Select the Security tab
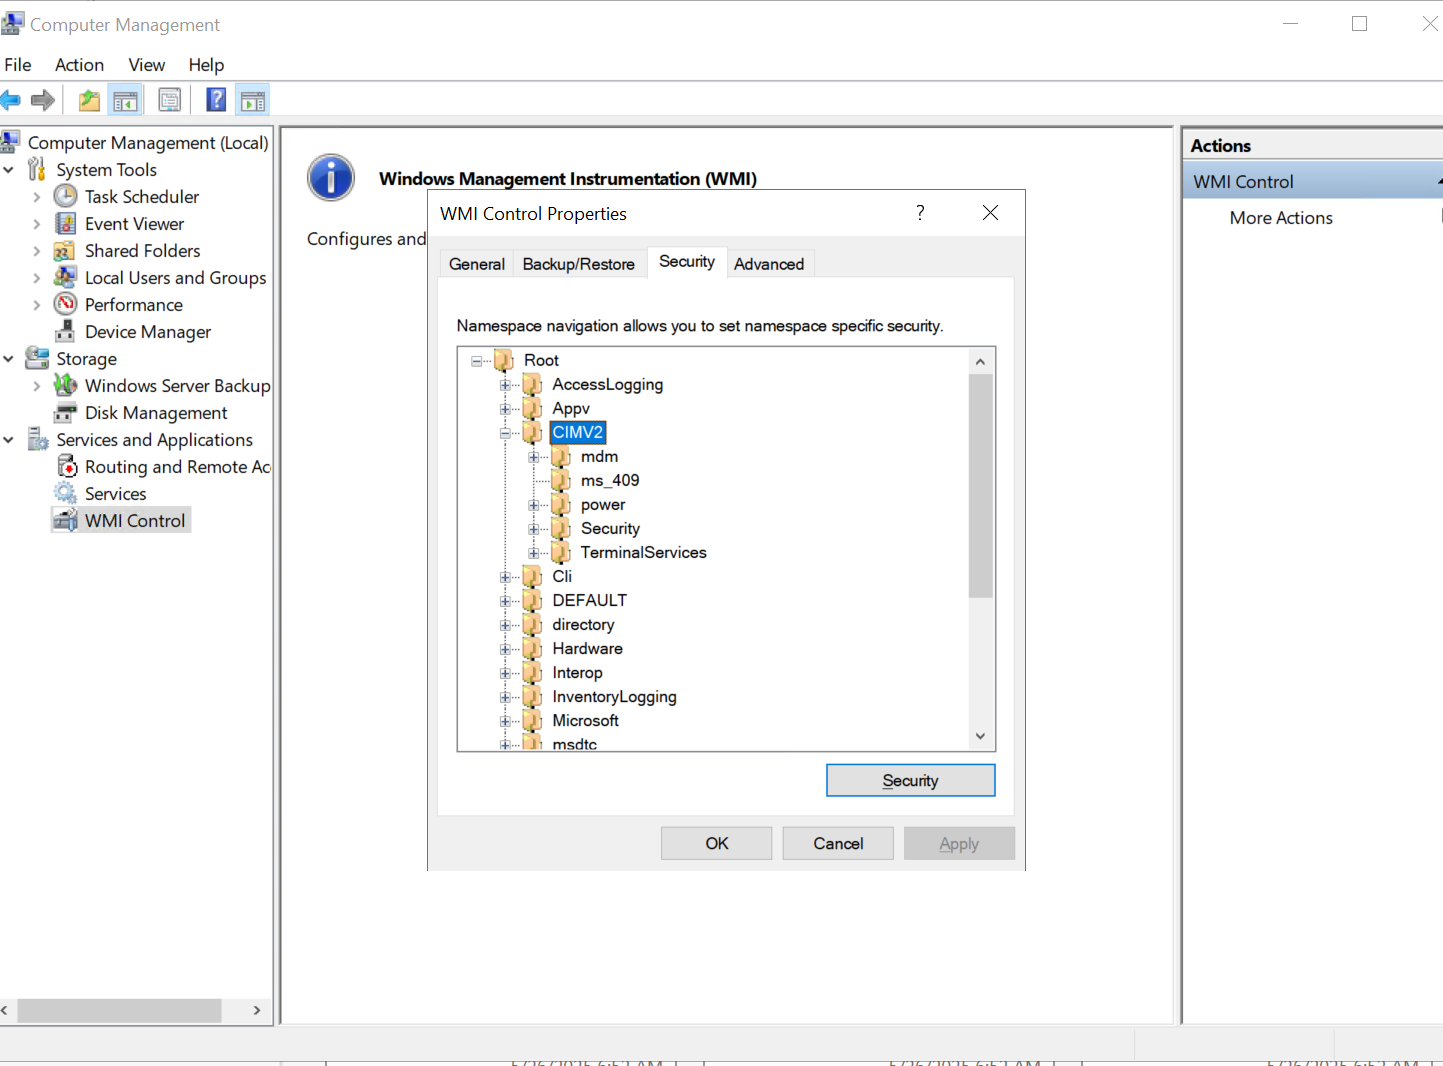This screenshot has width=1443, height=1066. point(687,262)
